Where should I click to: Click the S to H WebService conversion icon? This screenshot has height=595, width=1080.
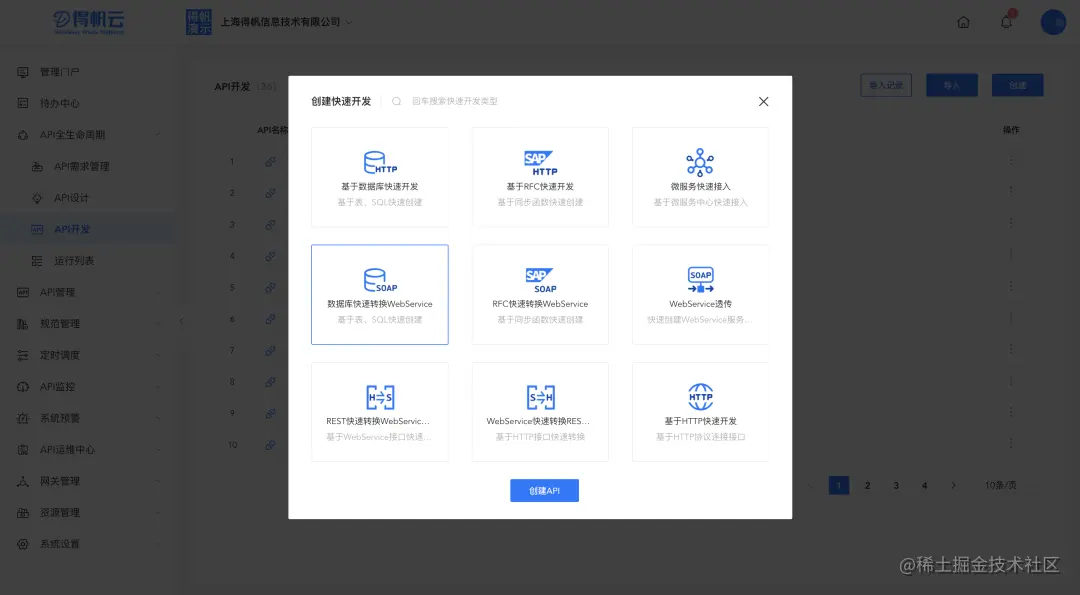pos(541,397)
